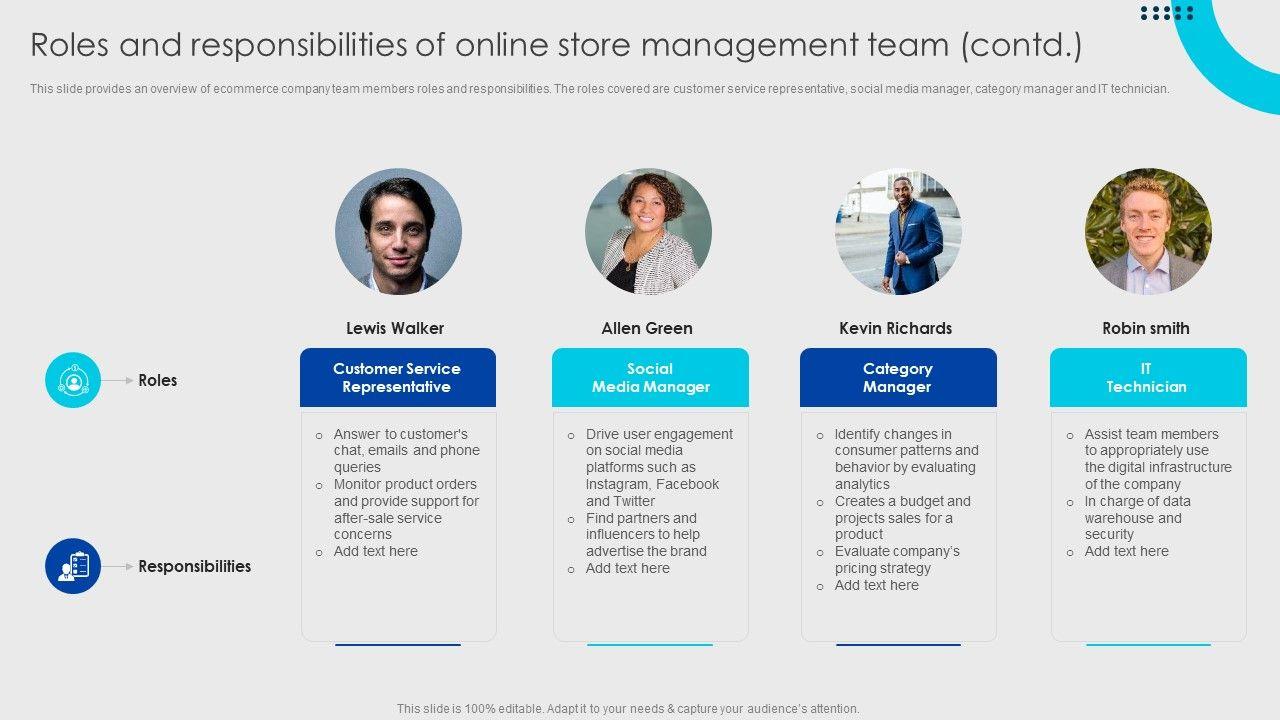This screenshot has width=1280, height=720.
Task: Click the 'Category Manager' role header
Action: pos(898,378)
